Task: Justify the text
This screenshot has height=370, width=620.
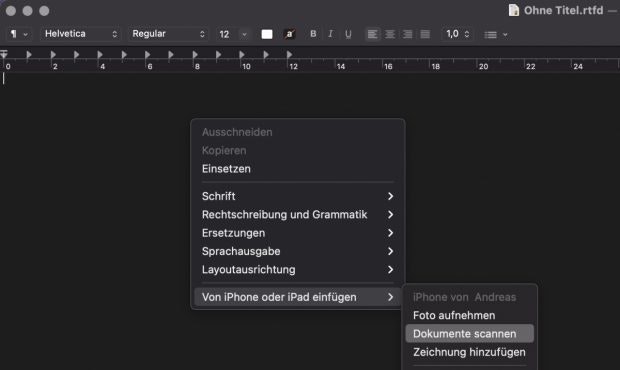Action: tap(425, 34)
